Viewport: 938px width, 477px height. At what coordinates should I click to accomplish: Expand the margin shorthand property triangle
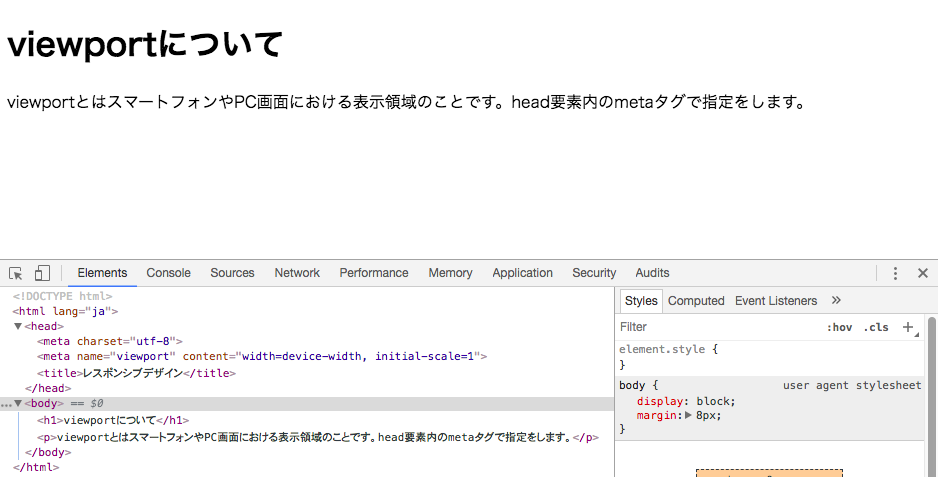click(x=687, y=415)
